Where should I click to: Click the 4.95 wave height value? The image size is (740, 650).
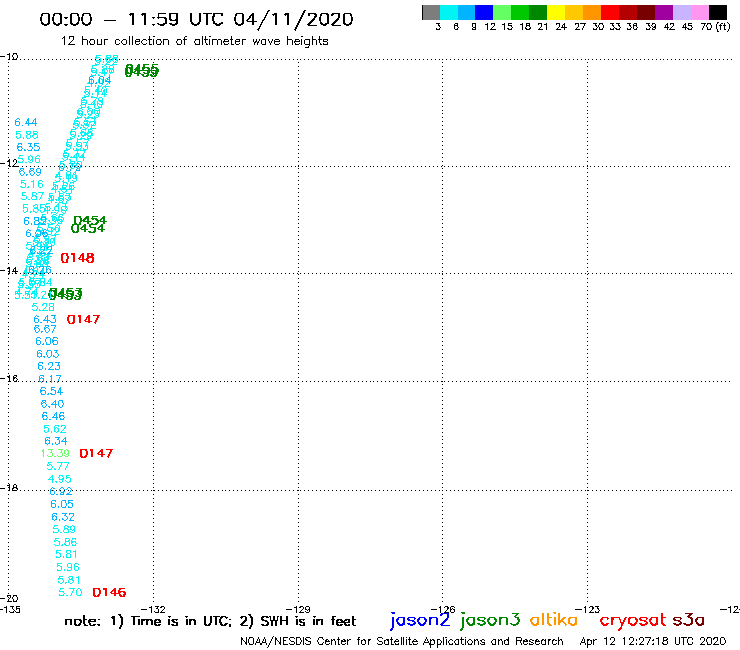pyautogui.click(x=59, y=479)
